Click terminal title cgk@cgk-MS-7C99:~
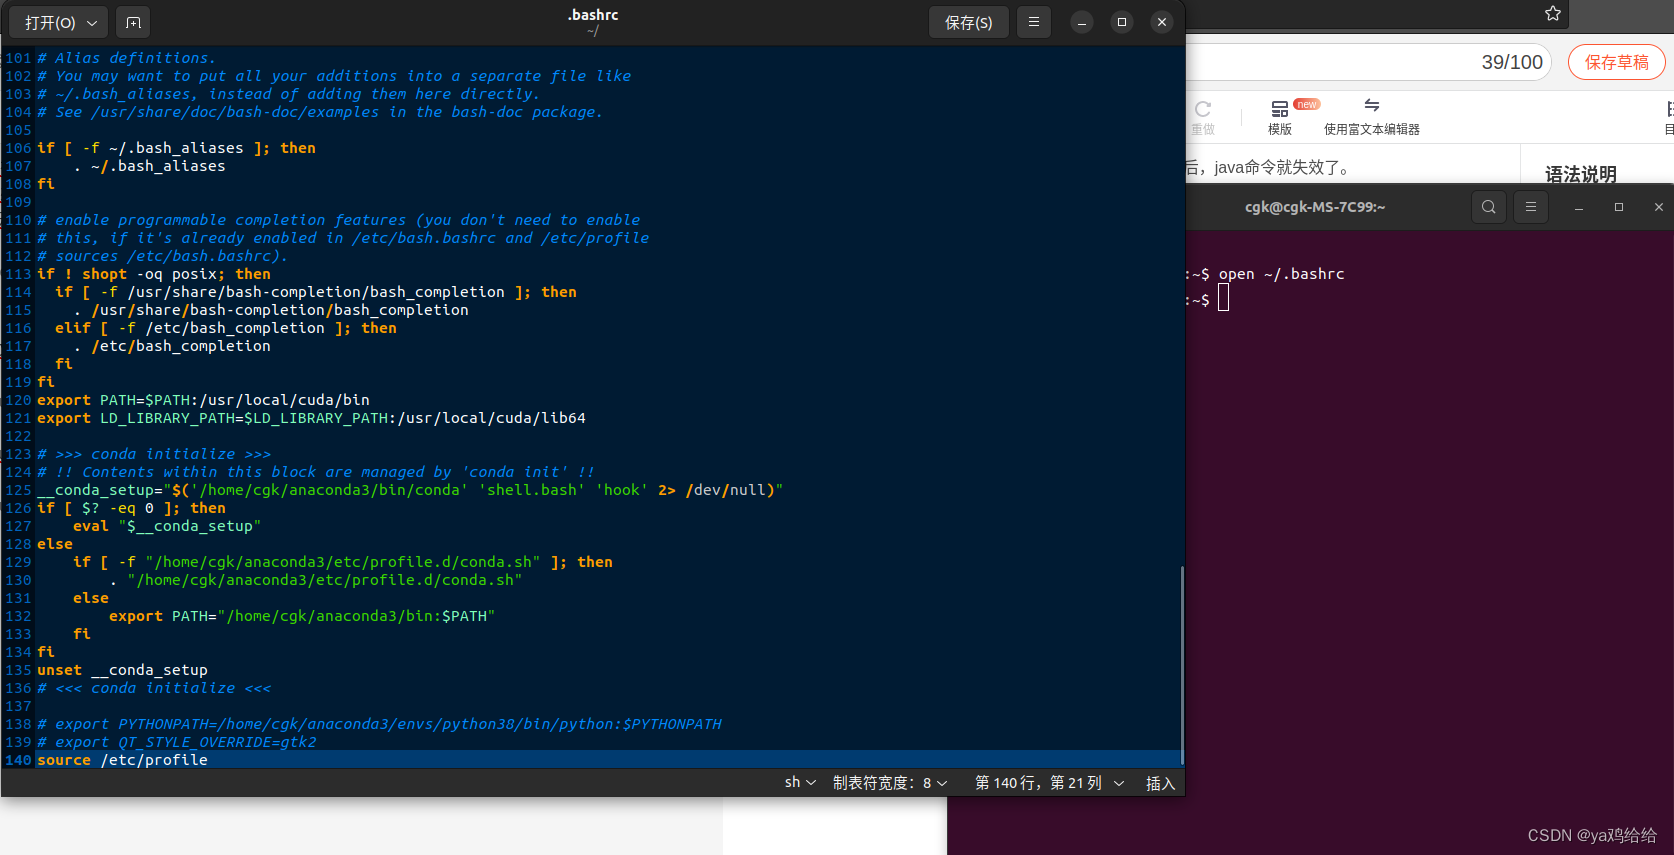Image resolution: width=1674 pixels, height=855 pixels. (1315, 207)
